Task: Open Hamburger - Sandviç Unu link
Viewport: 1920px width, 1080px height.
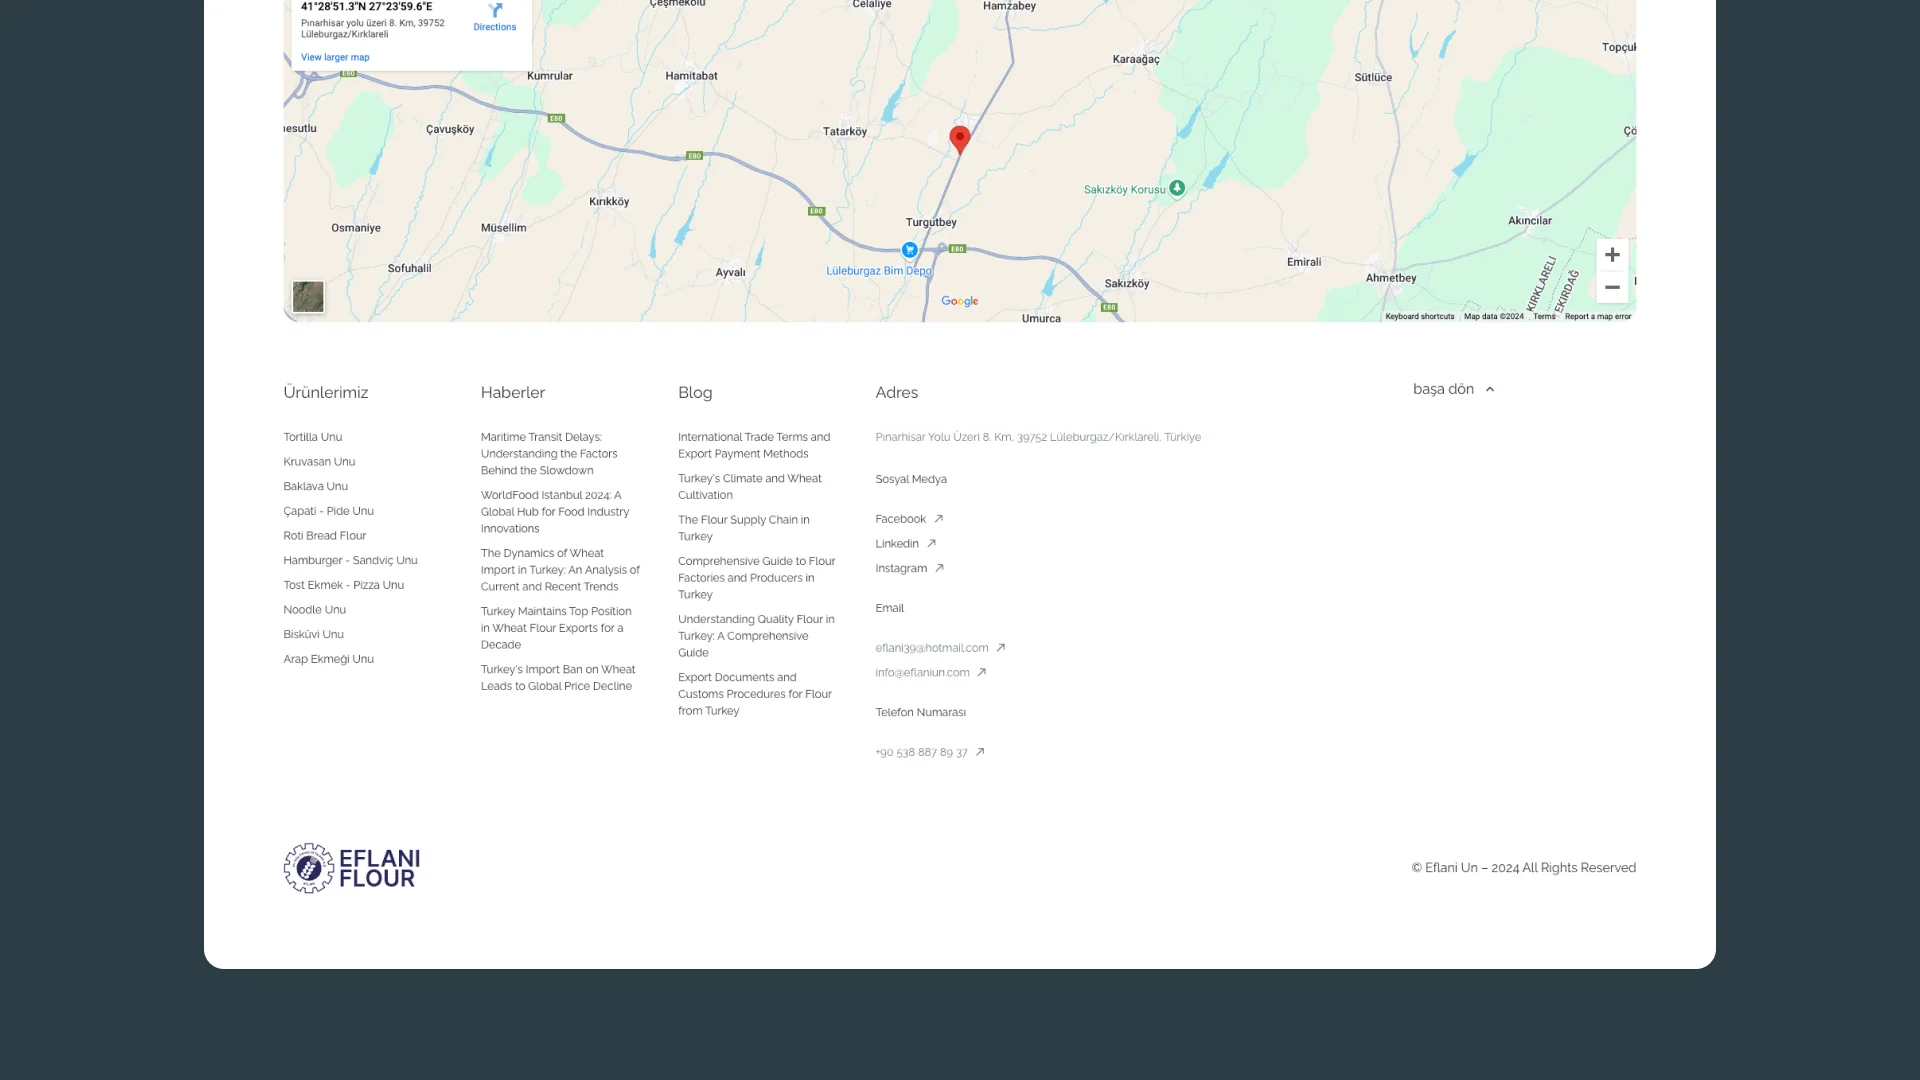Action: (350, 561)
